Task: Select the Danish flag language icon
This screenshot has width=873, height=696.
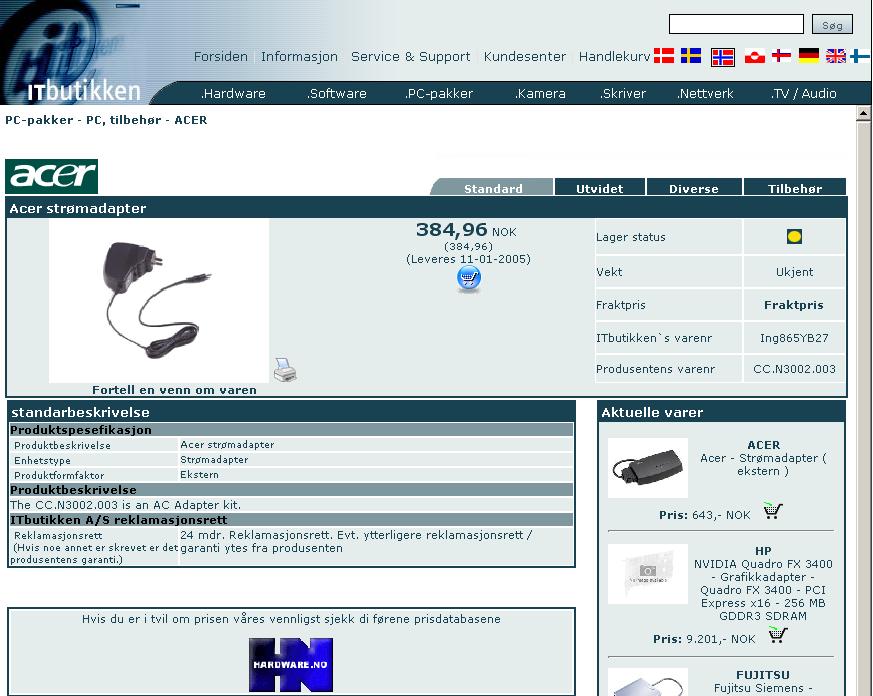Action: point(664,56)
